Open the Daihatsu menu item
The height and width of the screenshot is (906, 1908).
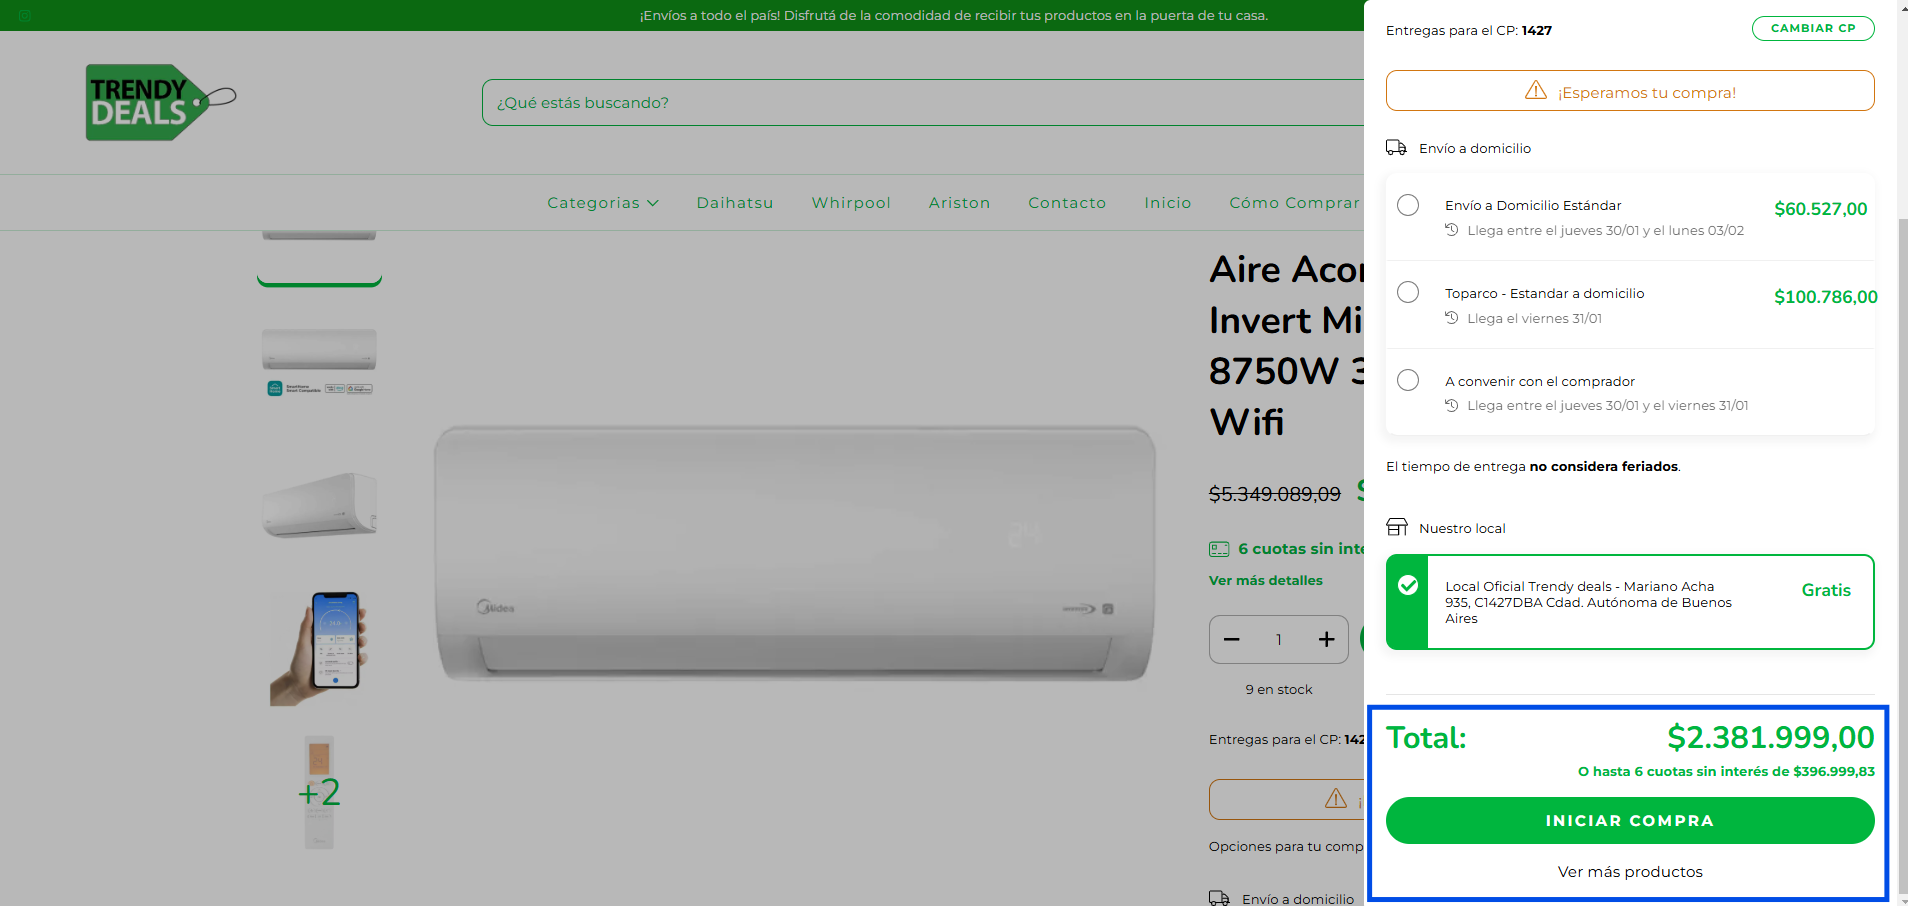(x=735, y=203)
